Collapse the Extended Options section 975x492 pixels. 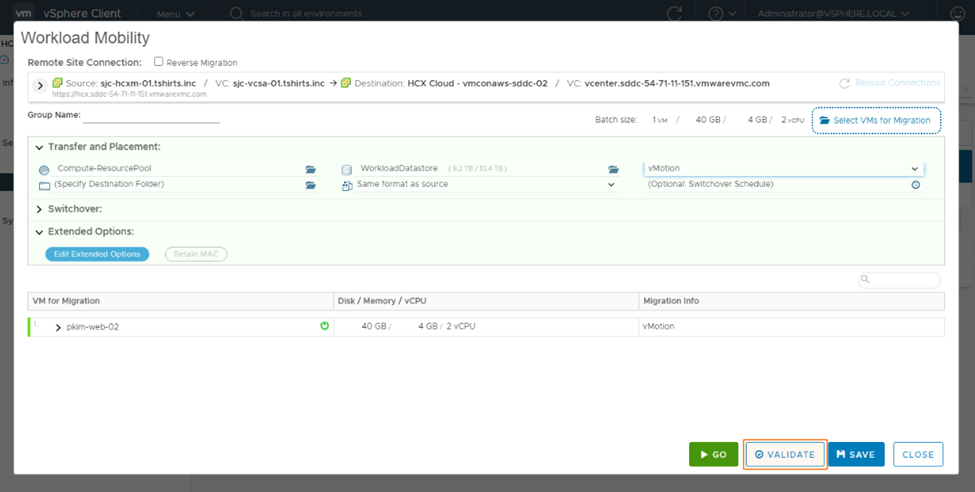39,232
